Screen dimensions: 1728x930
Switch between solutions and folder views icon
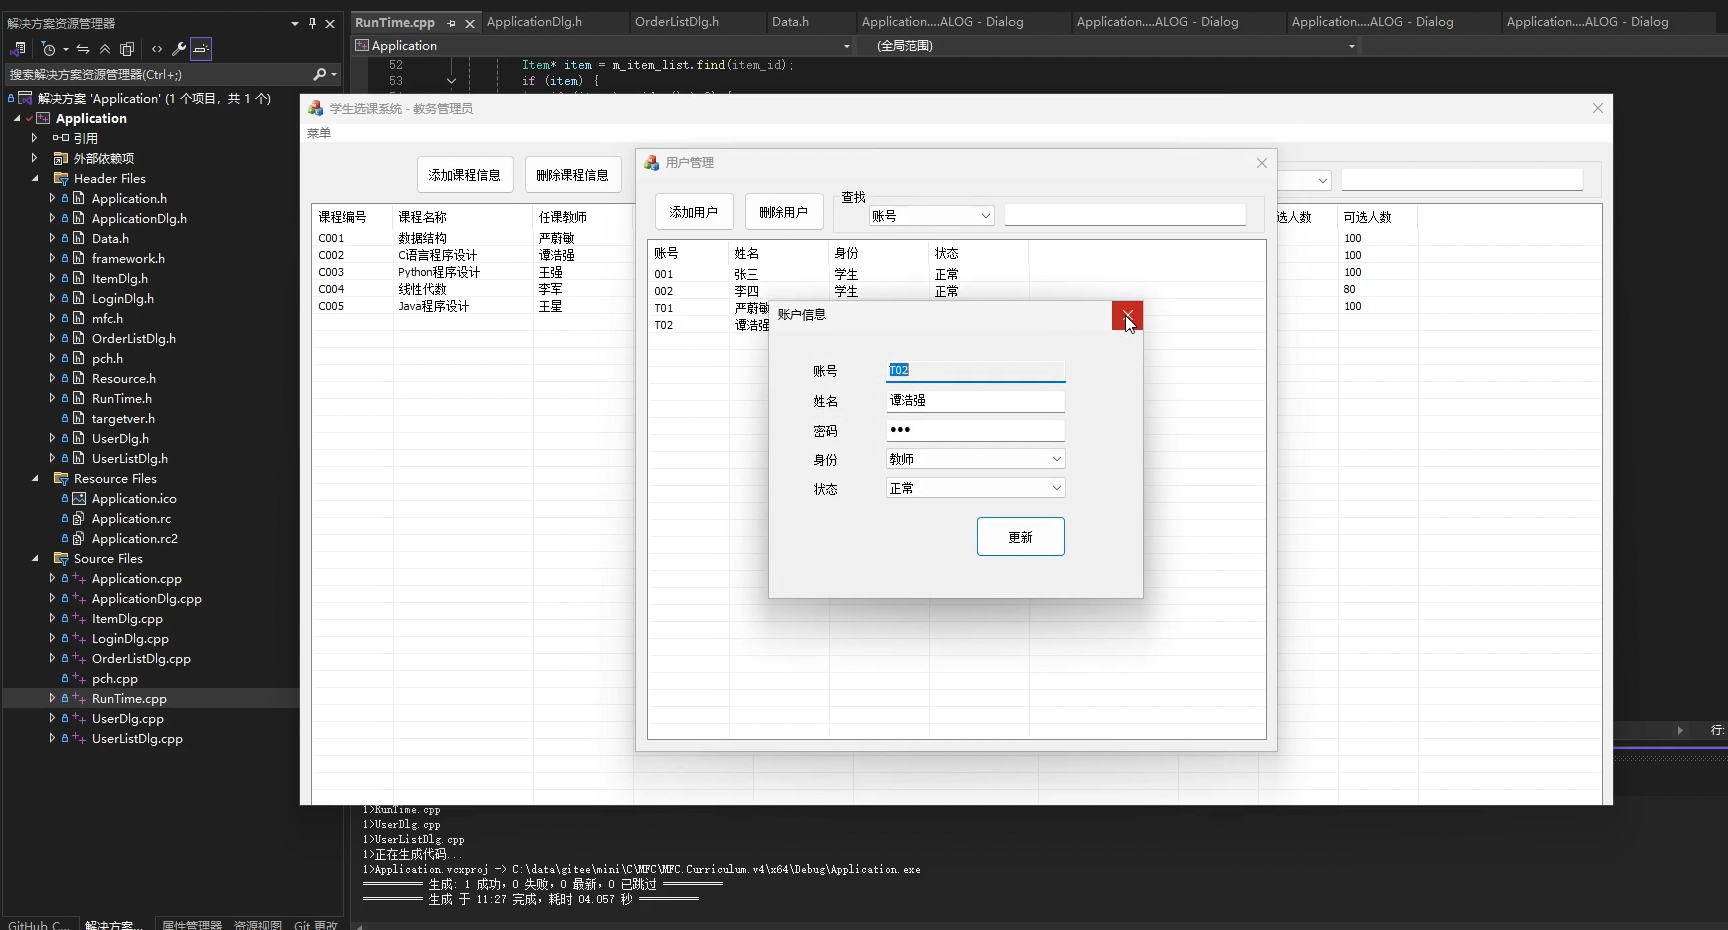[18, 48]
